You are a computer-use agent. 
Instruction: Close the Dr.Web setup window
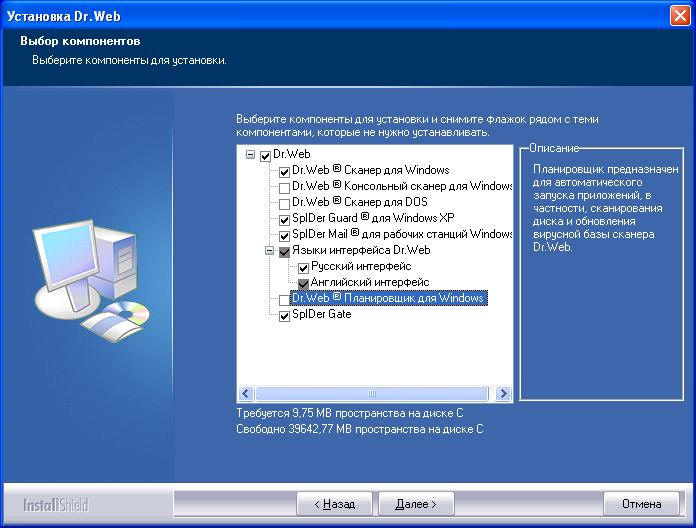pos(679,15)
